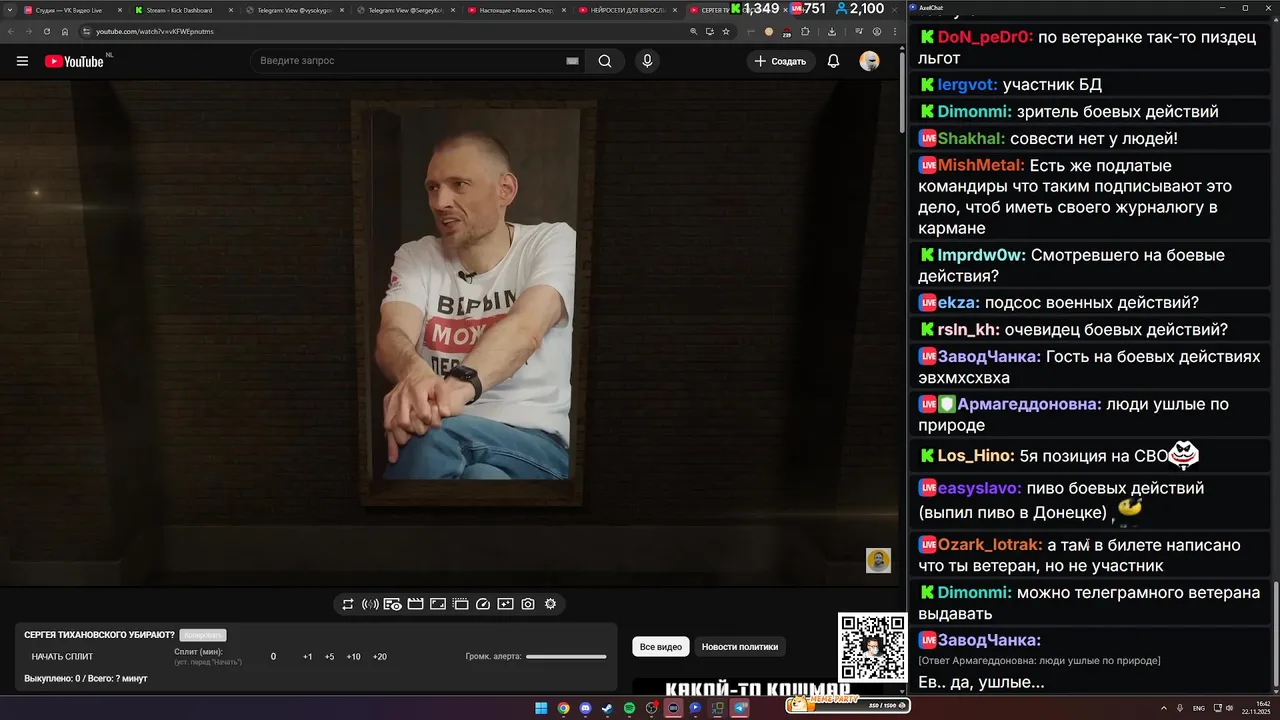This screenshot has height=720, width=1280.
Task: Take a screenshot with the camera icon
Action: pos(528,604)
